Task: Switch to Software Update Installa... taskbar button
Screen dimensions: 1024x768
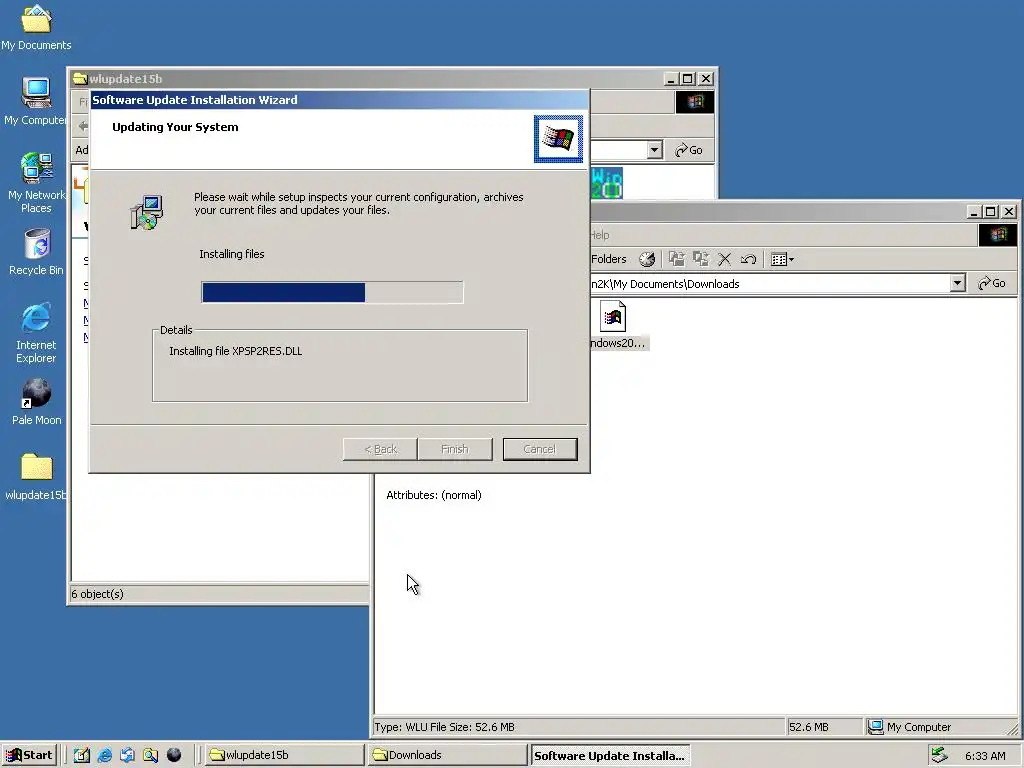Action: tap(609, 756)
